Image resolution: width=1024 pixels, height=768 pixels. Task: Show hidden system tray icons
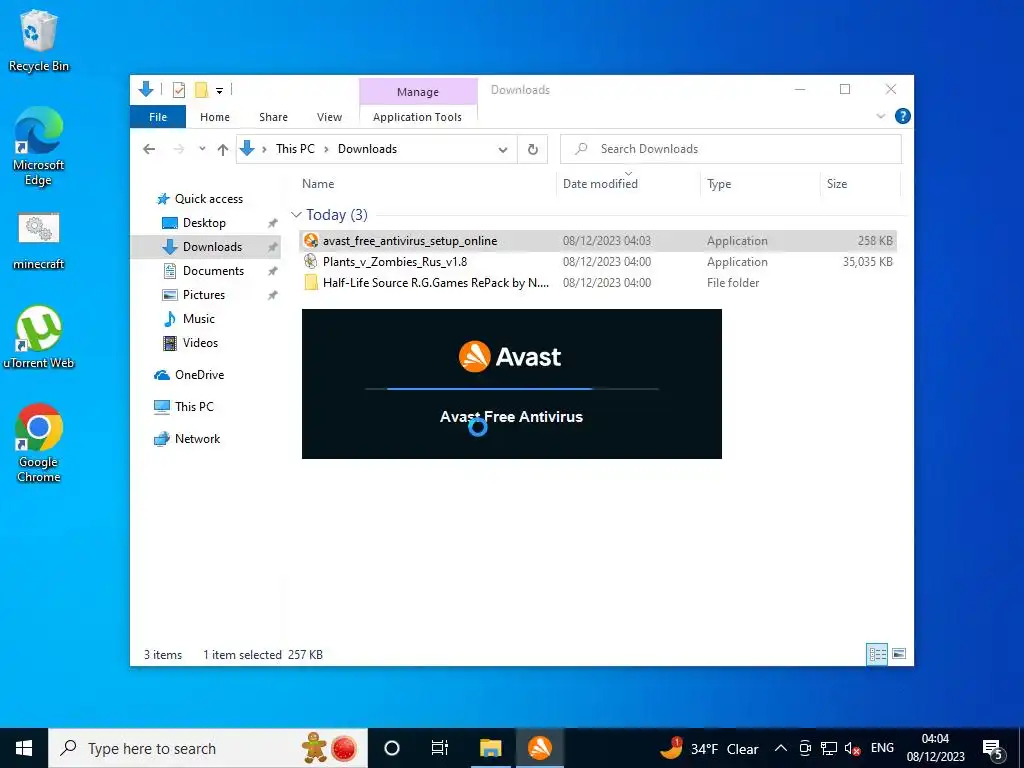pos(780,748)
